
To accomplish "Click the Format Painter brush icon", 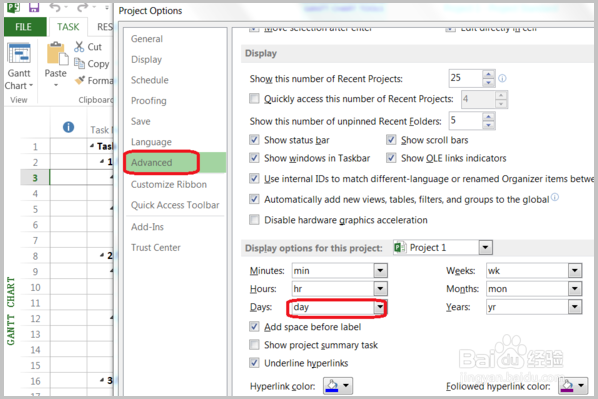I will [x=80, y=80].
